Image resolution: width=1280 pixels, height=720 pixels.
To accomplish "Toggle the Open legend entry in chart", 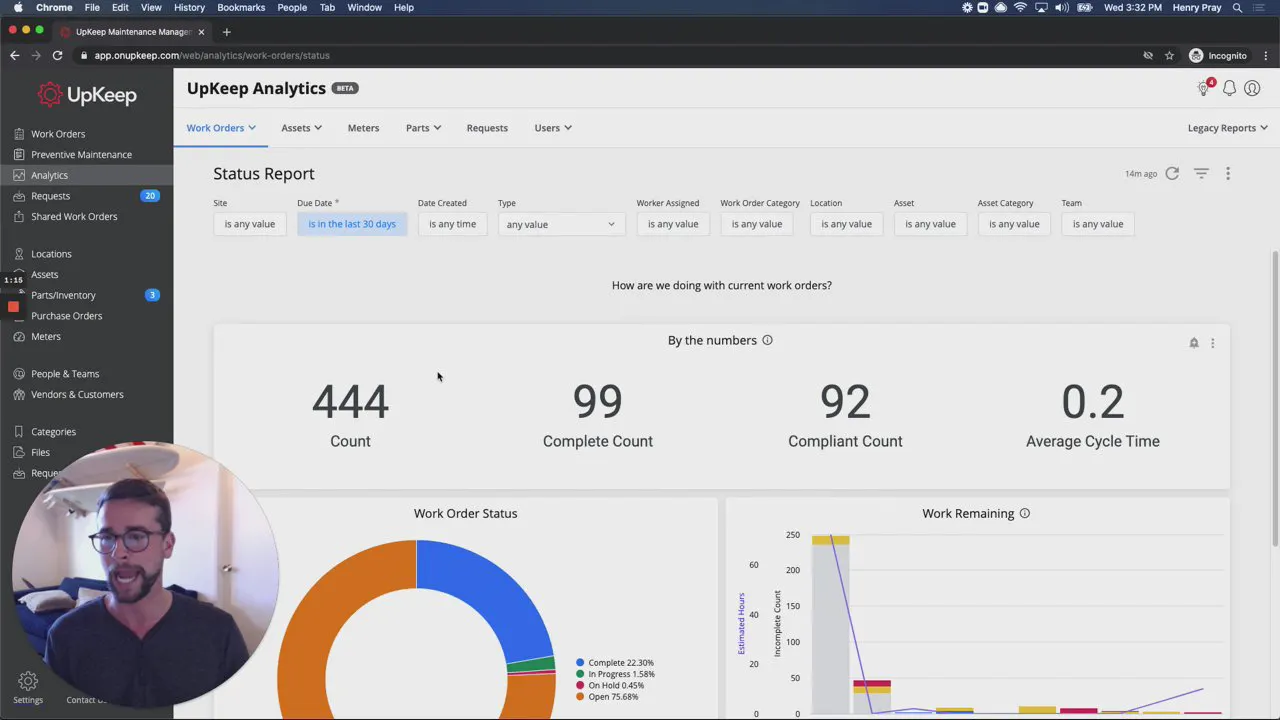I will click(x=613, y=697).
